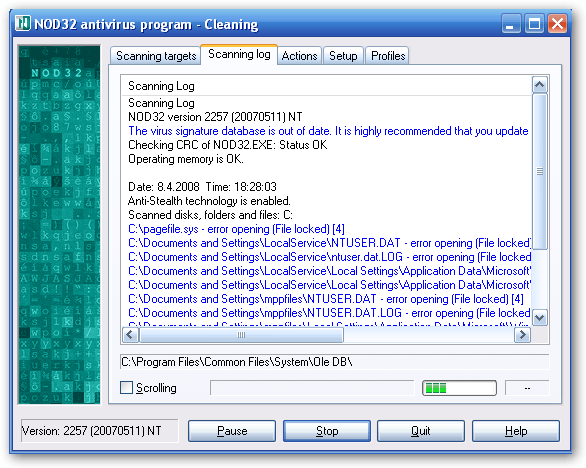This screenshot has width=586, height=468.
Task: Click the 'NOD32 version 2257 (20070511) NT' line
Action: (x=215, y=117)
